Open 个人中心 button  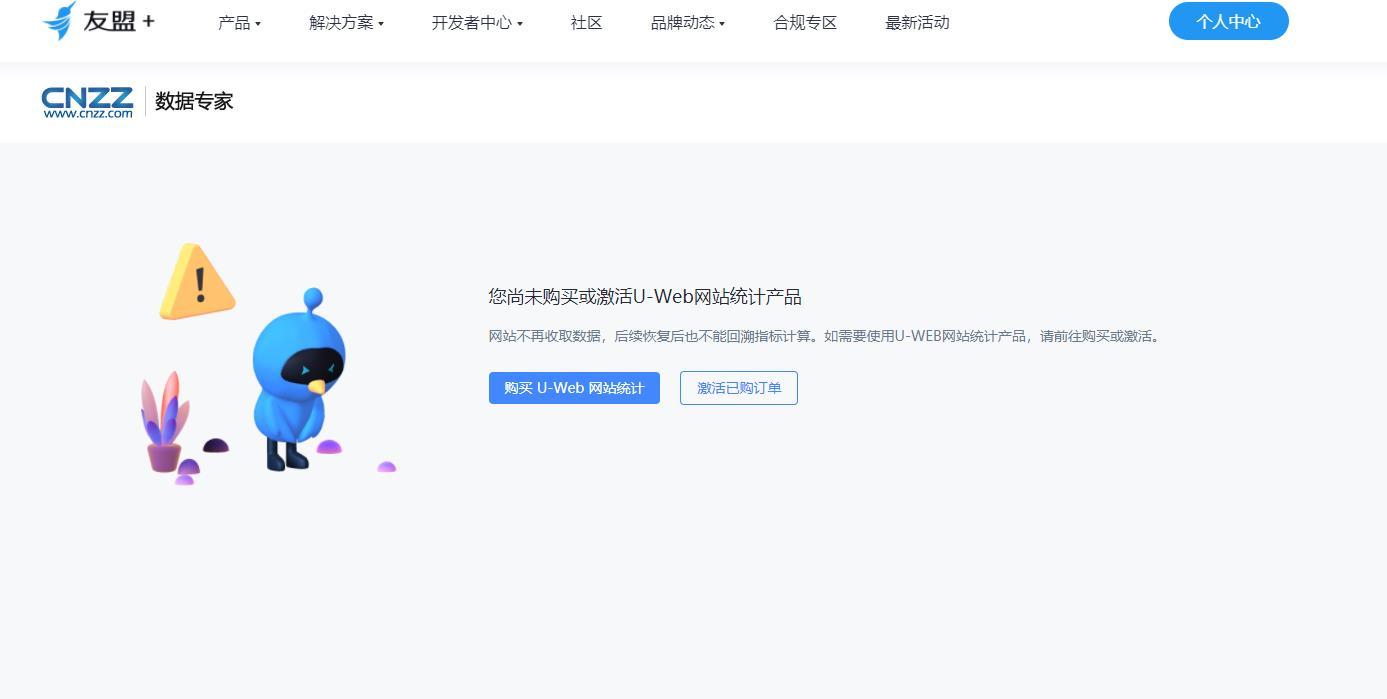(x=1228, y=21)
